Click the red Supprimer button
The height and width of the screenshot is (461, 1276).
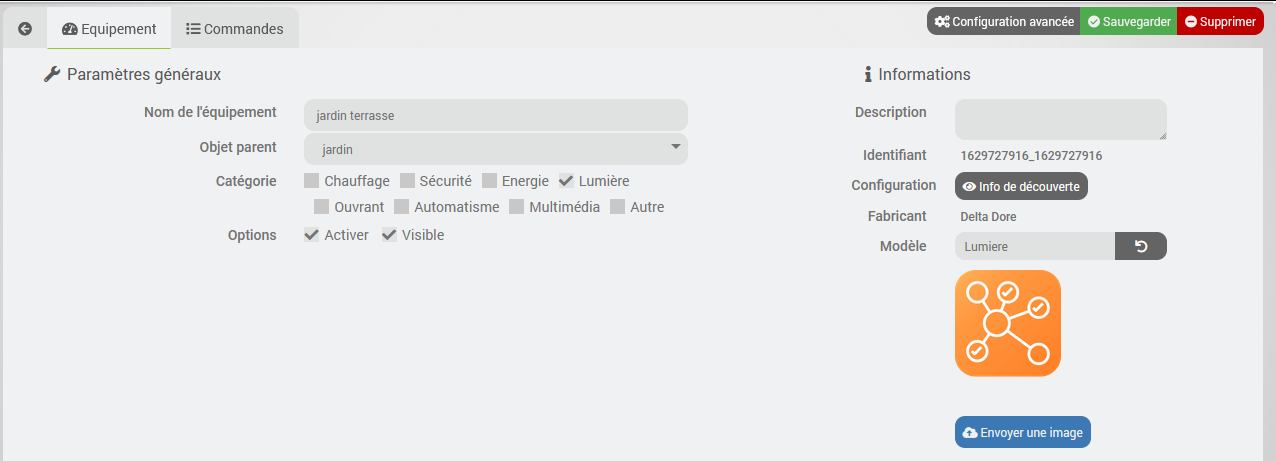[1220, 21]
